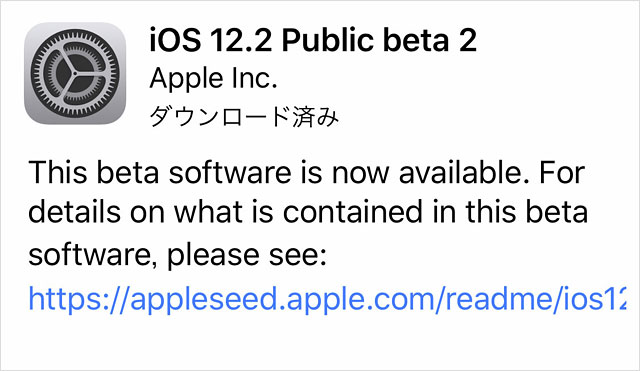The width and height of the screenshot is (640, 371).
Task: Click the Settings gear app icon
Action: coord(75,73)
